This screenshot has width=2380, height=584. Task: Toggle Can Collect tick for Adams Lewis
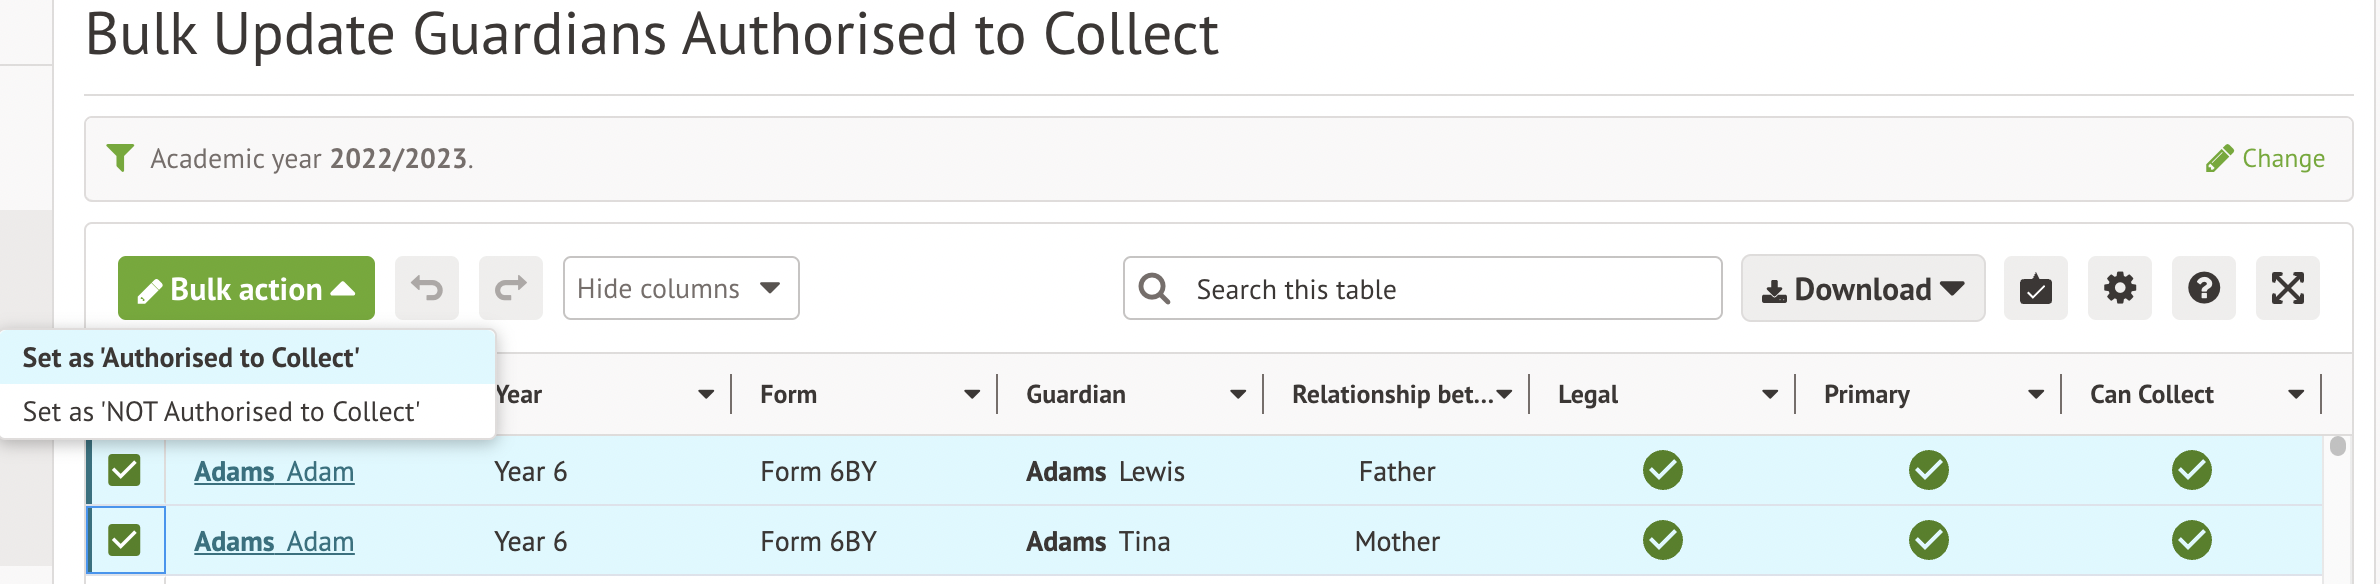[x=2191, y=470]
